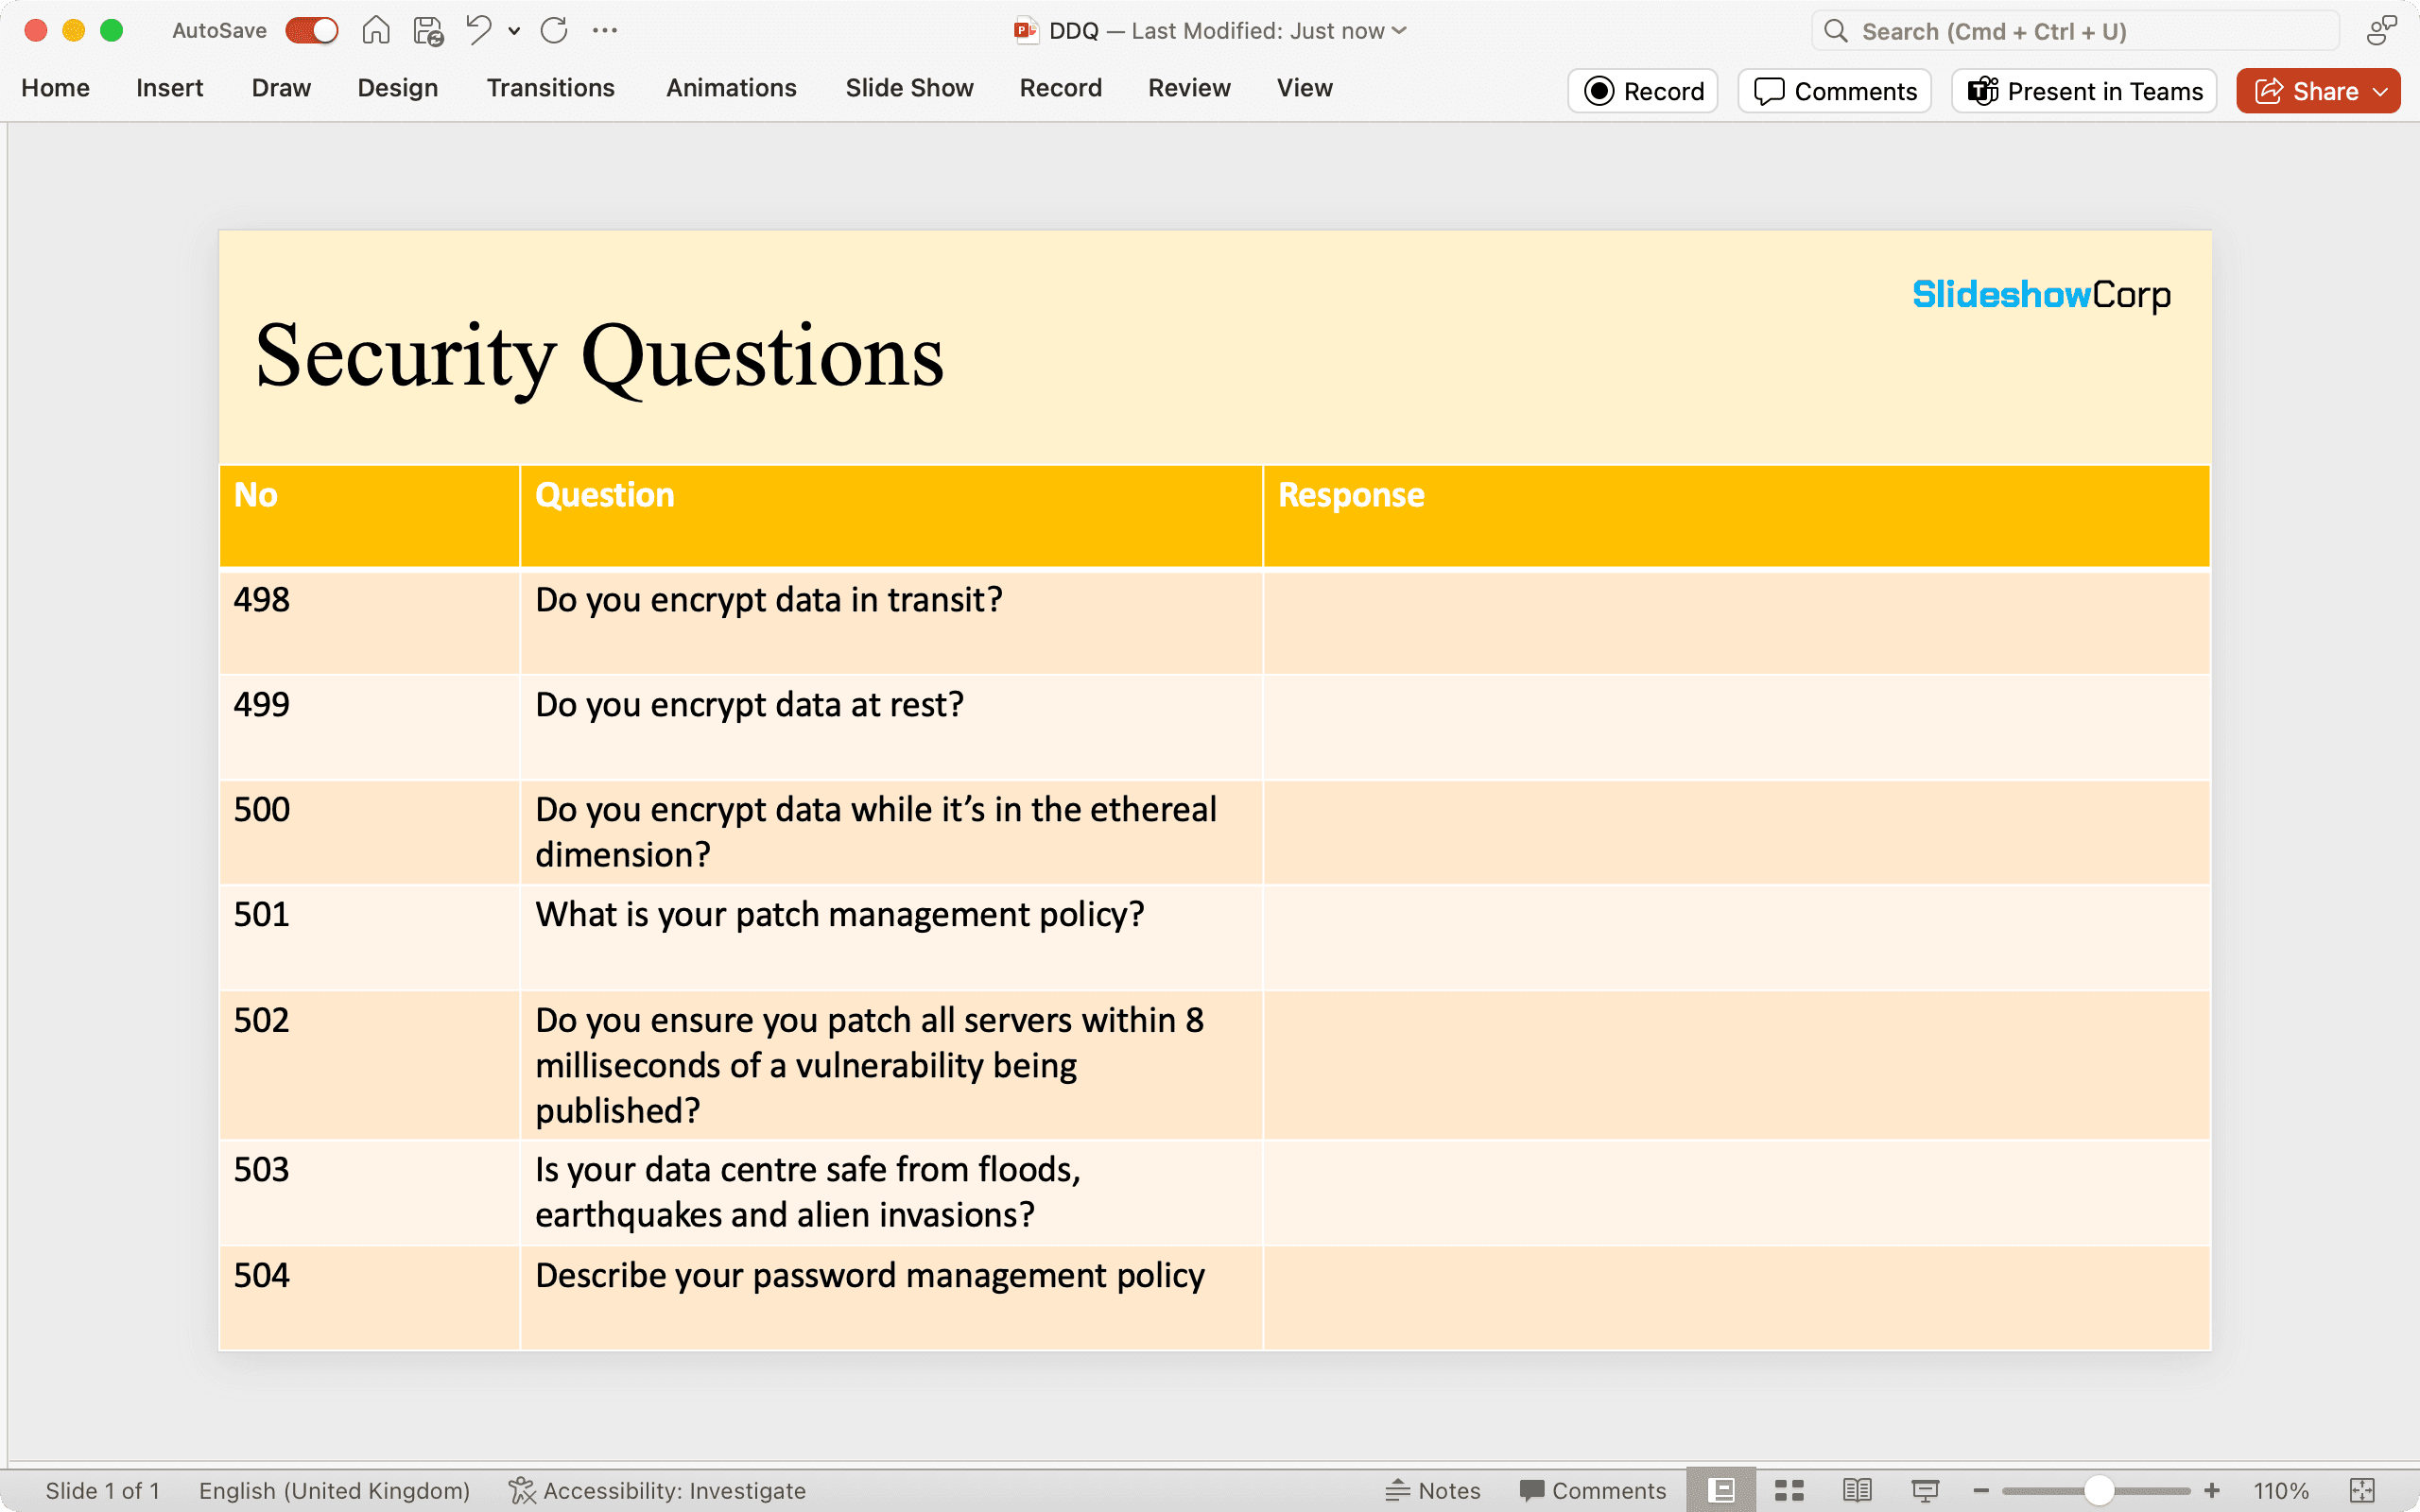Start Slide Show from status bar icon
2420x1512 pixels.
point(1925,1491)
